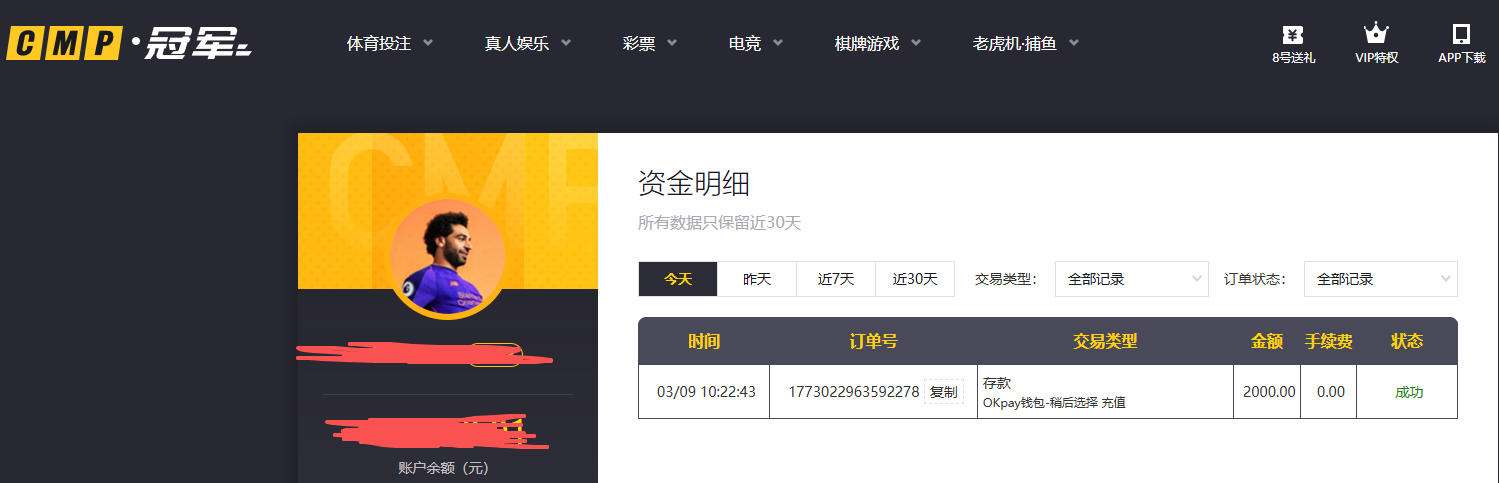Open the 订单状态 dropdown

pos(1380,279)
